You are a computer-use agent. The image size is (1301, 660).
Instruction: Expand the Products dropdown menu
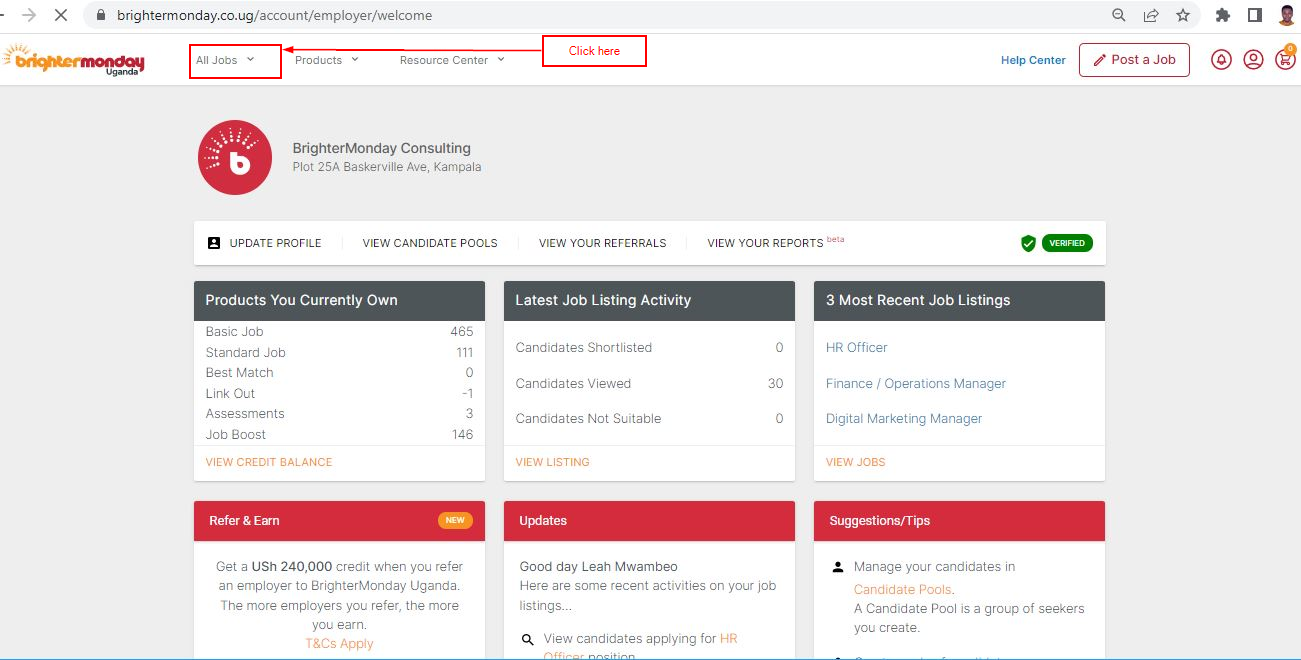pos(326,60)
